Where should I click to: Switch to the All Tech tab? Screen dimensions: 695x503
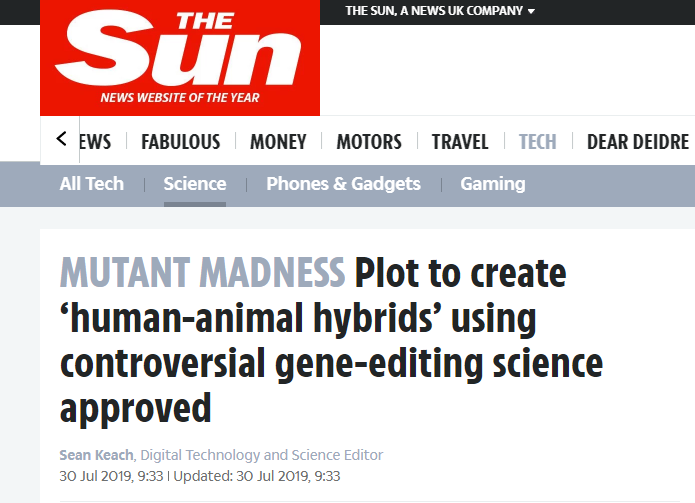tap(92, 184)
